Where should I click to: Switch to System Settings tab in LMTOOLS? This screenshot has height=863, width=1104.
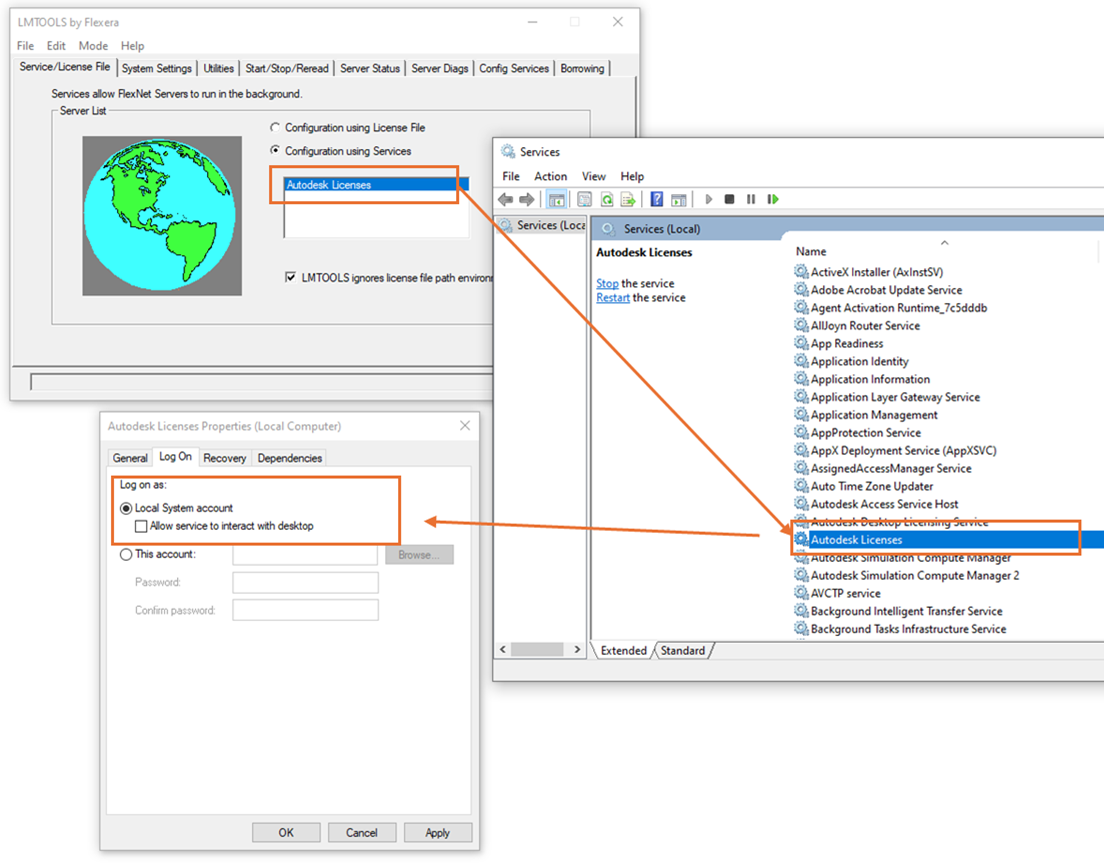(156, 68)
